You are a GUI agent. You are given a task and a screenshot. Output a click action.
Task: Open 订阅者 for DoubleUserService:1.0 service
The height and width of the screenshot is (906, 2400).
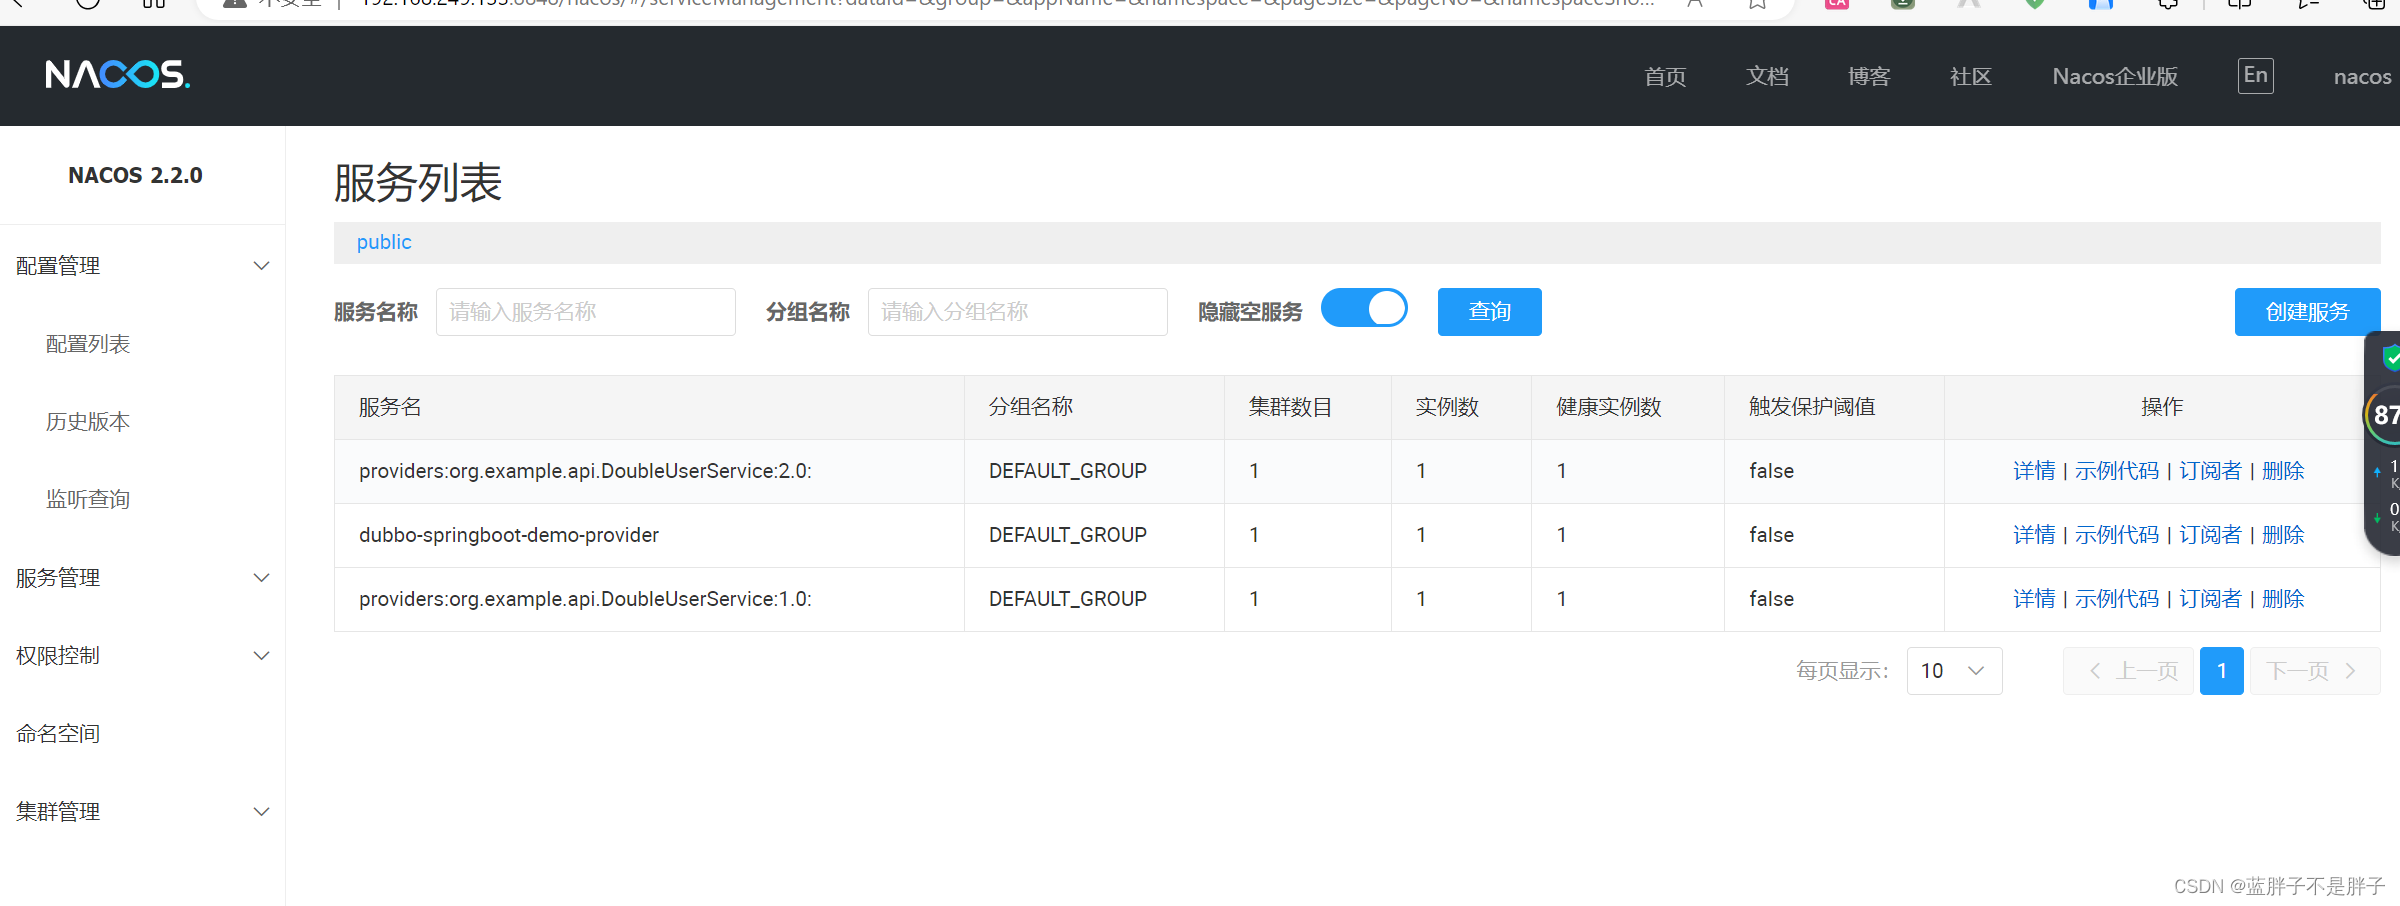pos(2210,599)
